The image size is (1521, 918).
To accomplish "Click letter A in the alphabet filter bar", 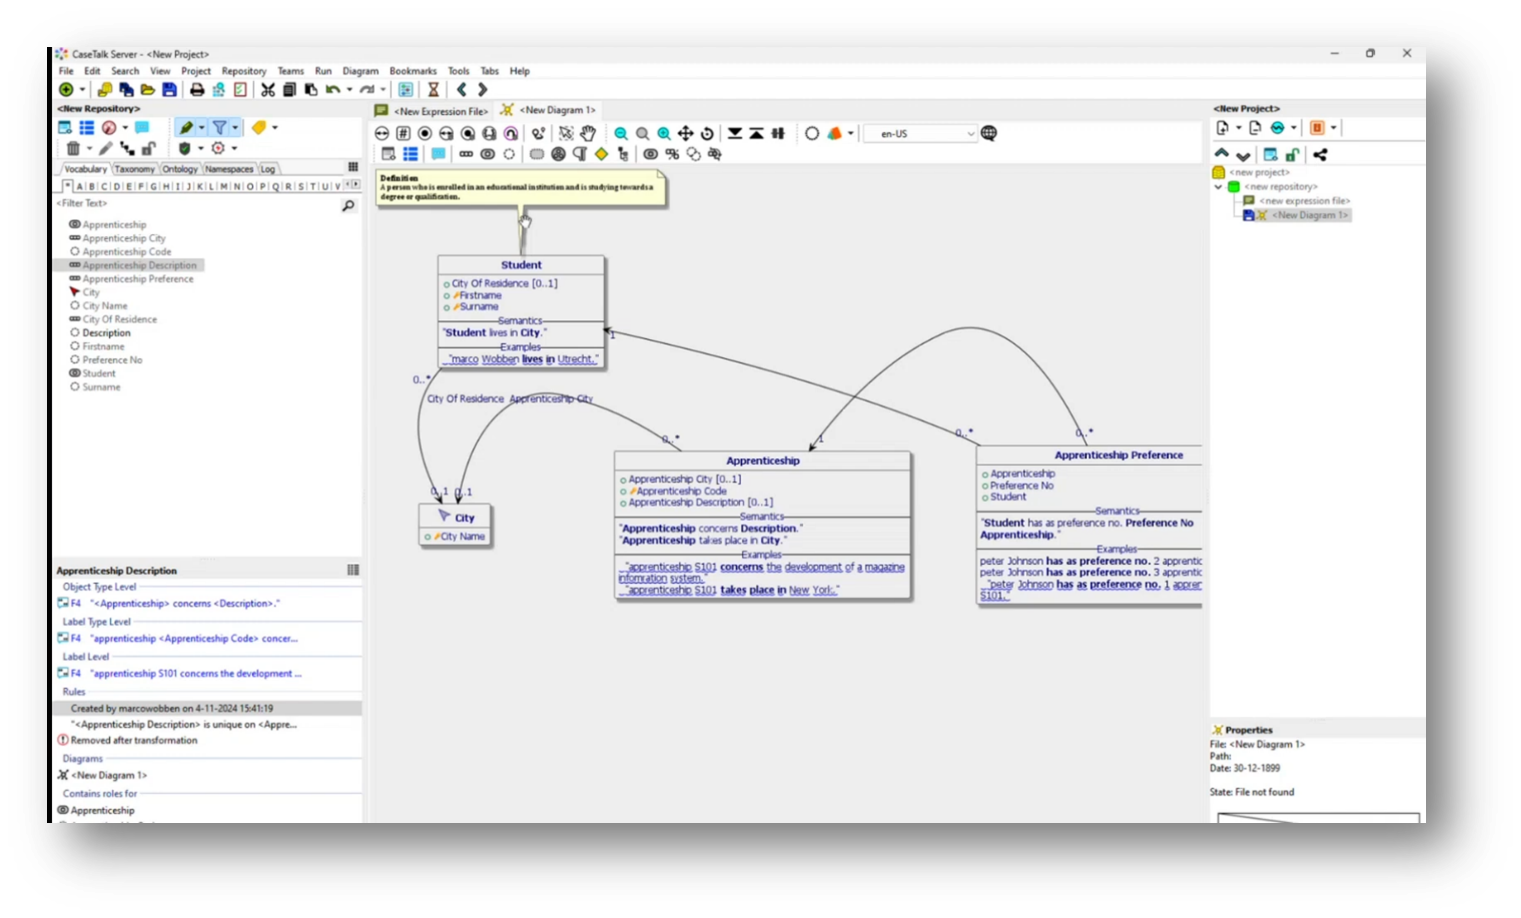I will (80, 186).
